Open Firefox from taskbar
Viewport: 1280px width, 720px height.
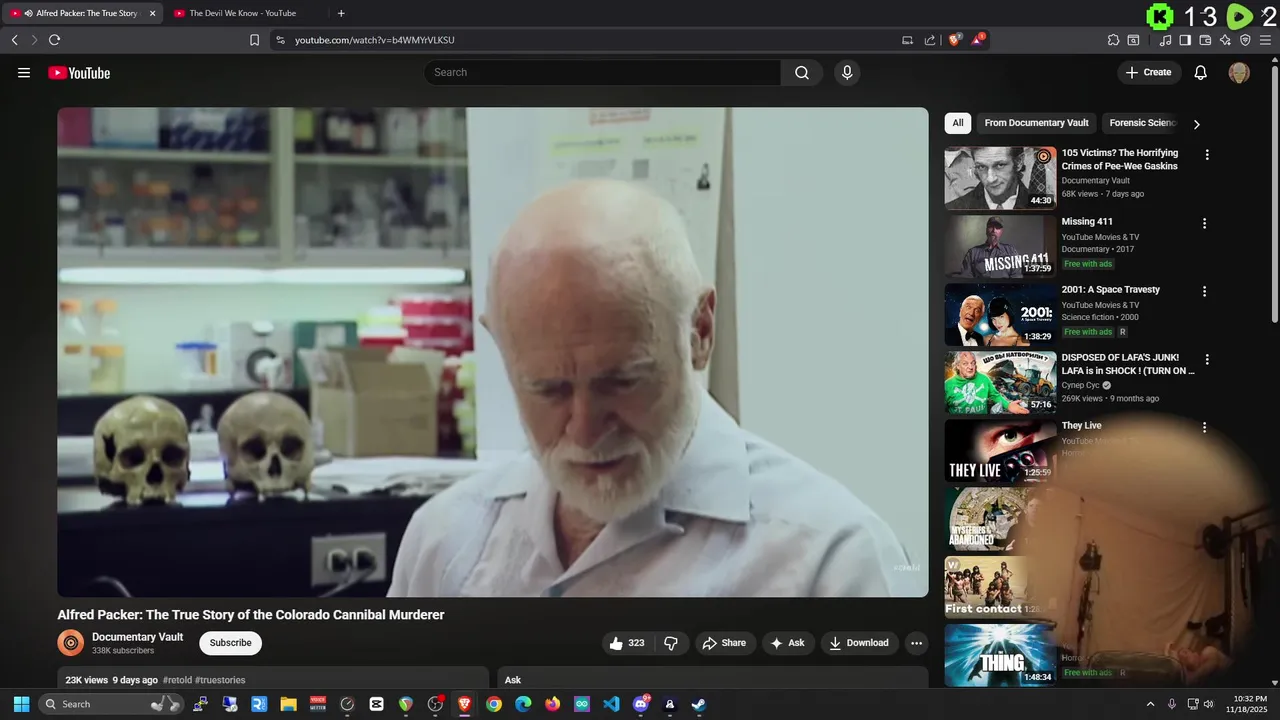tap(552, 704)
